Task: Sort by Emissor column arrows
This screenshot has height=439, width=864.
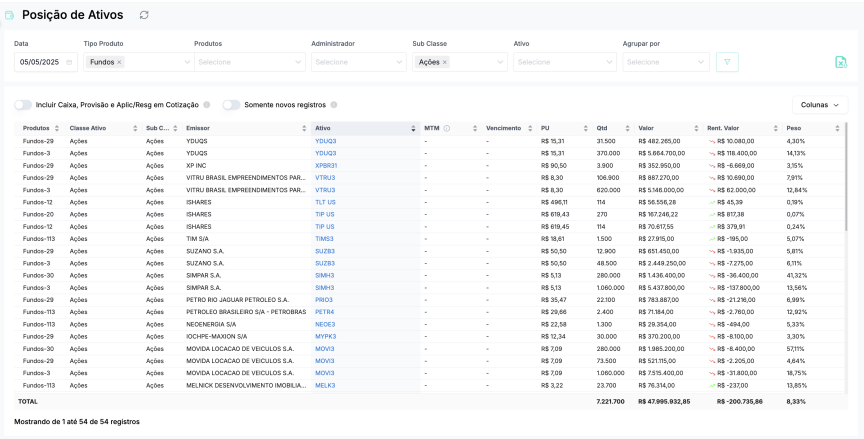Action: tap(304, 128)
